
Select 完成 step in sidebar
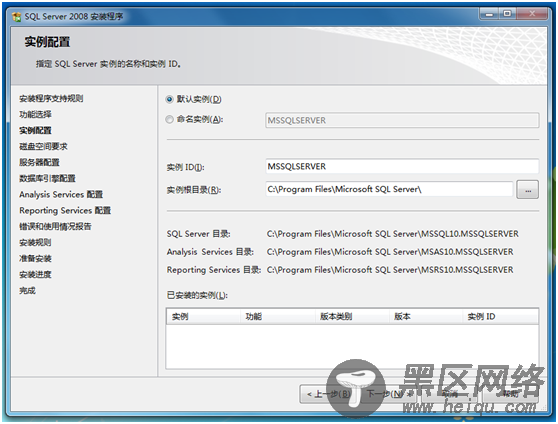[x=27, y=290]
